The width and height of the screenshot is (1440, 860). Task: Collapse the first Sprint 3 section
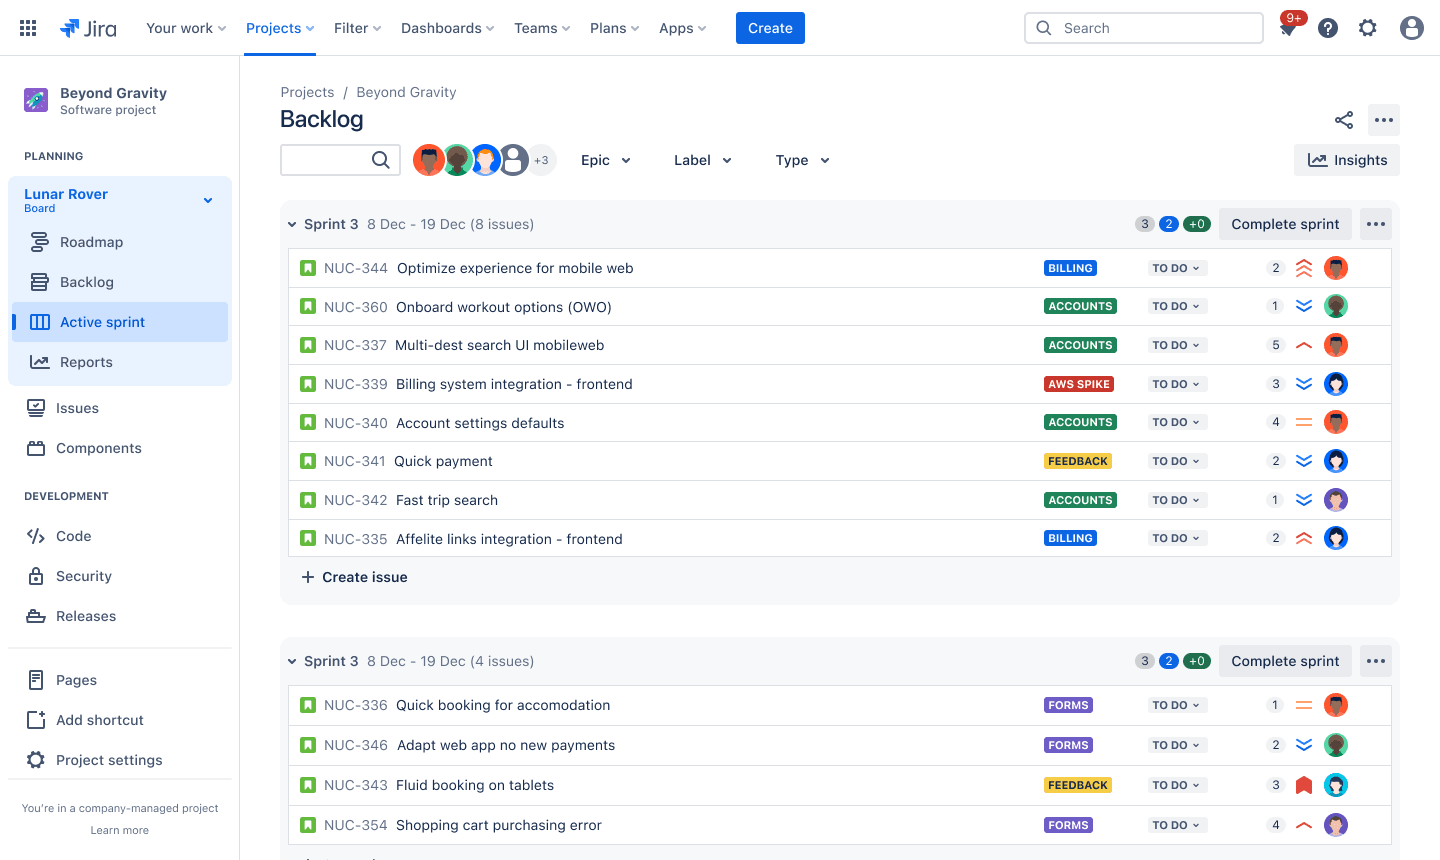tap(291, 224)
